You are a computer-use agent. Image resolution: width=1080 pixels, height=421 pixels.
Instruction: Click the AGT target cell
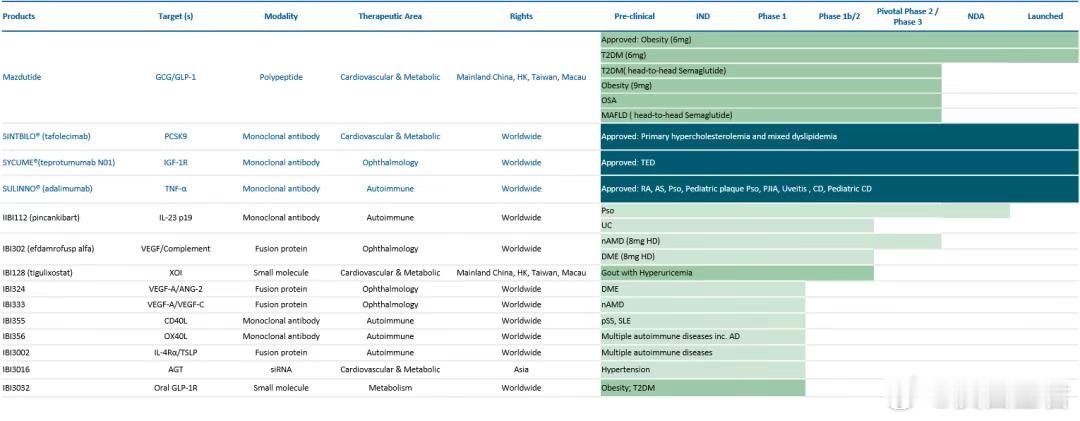tap(176, 369)
